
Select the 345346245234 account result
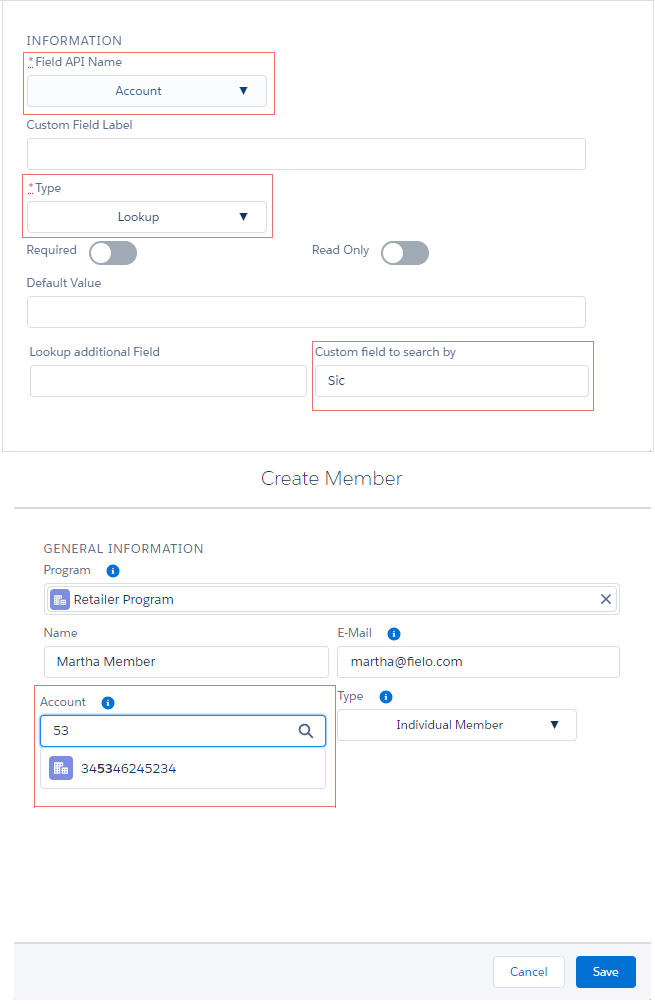[x=182, y=768]
